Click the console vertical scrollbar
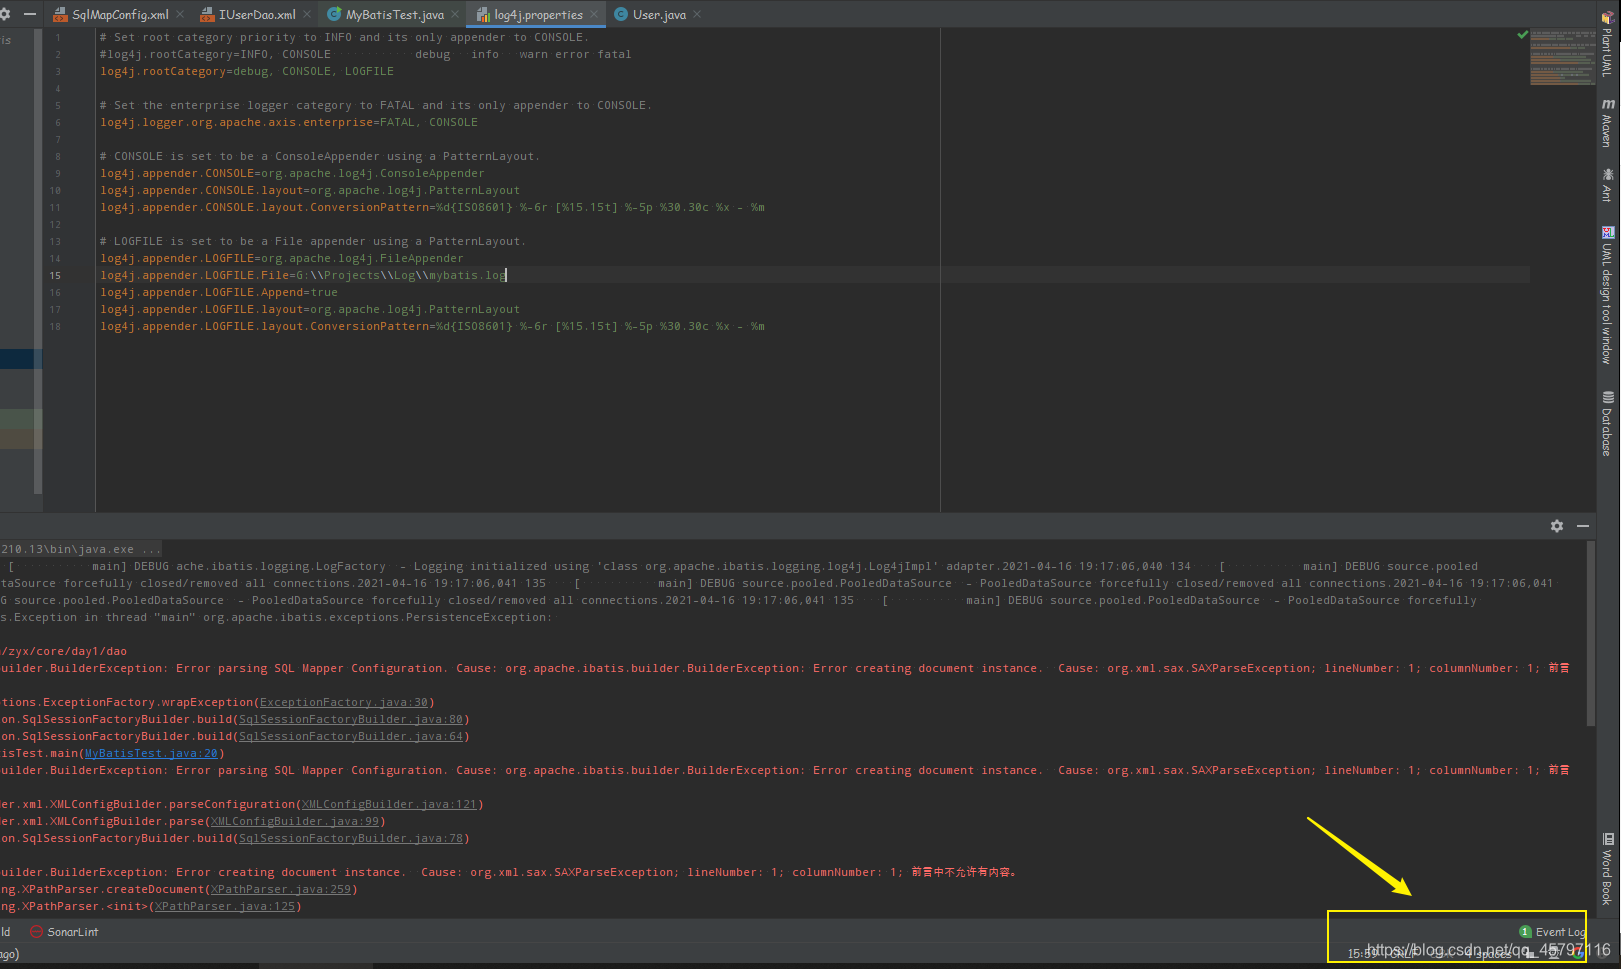This screenshot has width=1621, height=969. tap(1590, 634)
